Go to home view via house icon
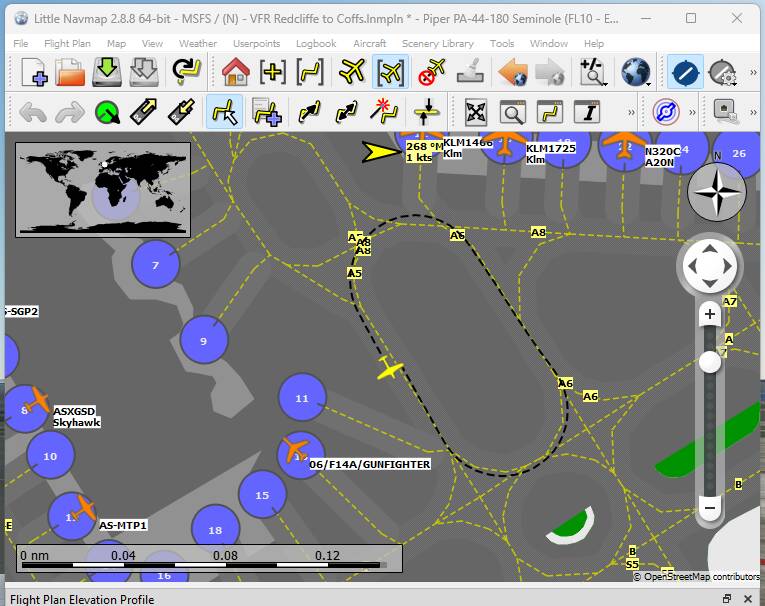The image size is (765, 606). pyautogui.click(x=235, y=73)
